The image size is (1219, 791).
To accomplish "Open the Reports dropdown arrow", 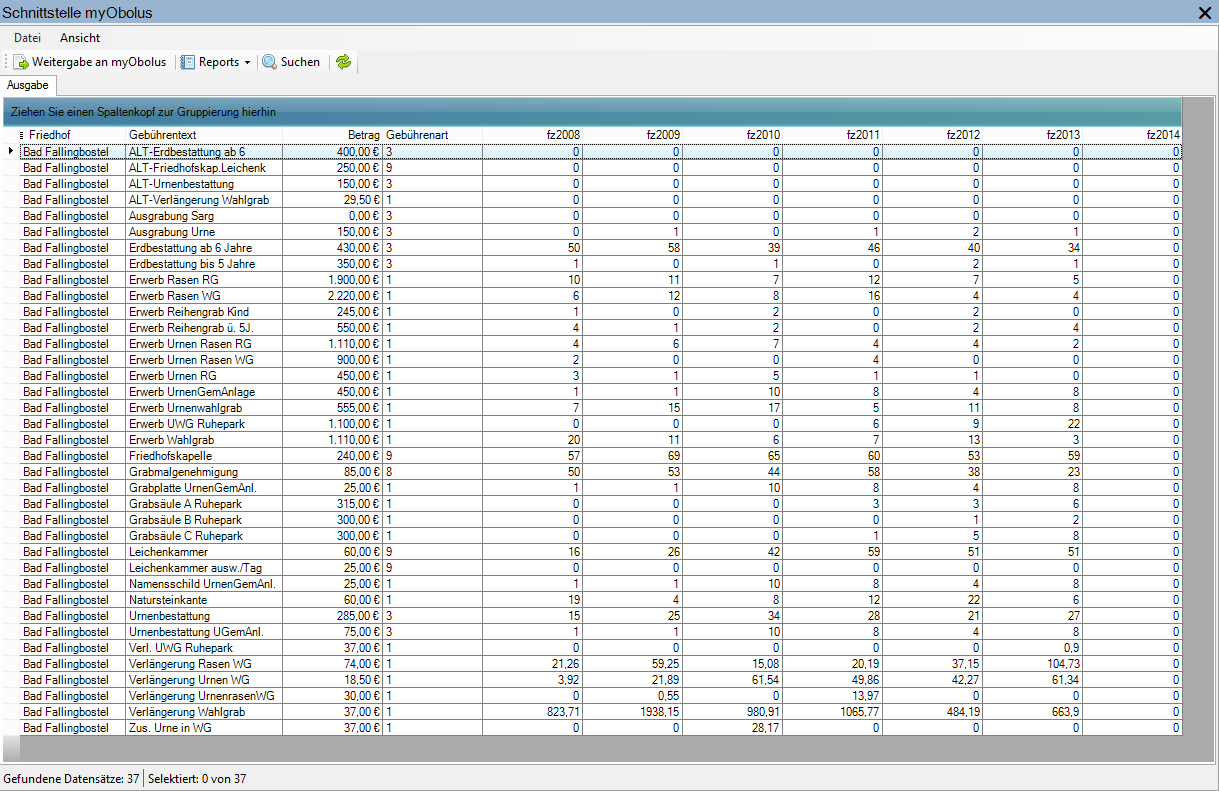I will tap(247, 63).
